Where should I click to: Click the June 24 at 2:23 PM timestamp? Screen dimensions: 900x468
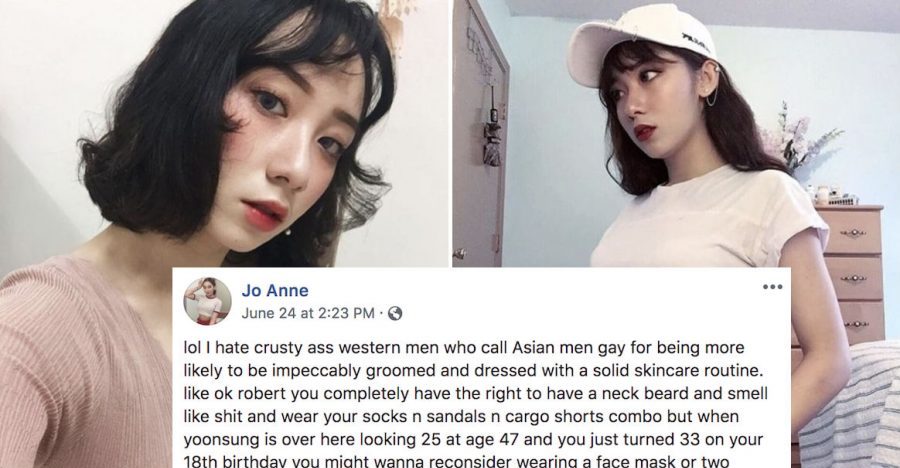(308, 314)
